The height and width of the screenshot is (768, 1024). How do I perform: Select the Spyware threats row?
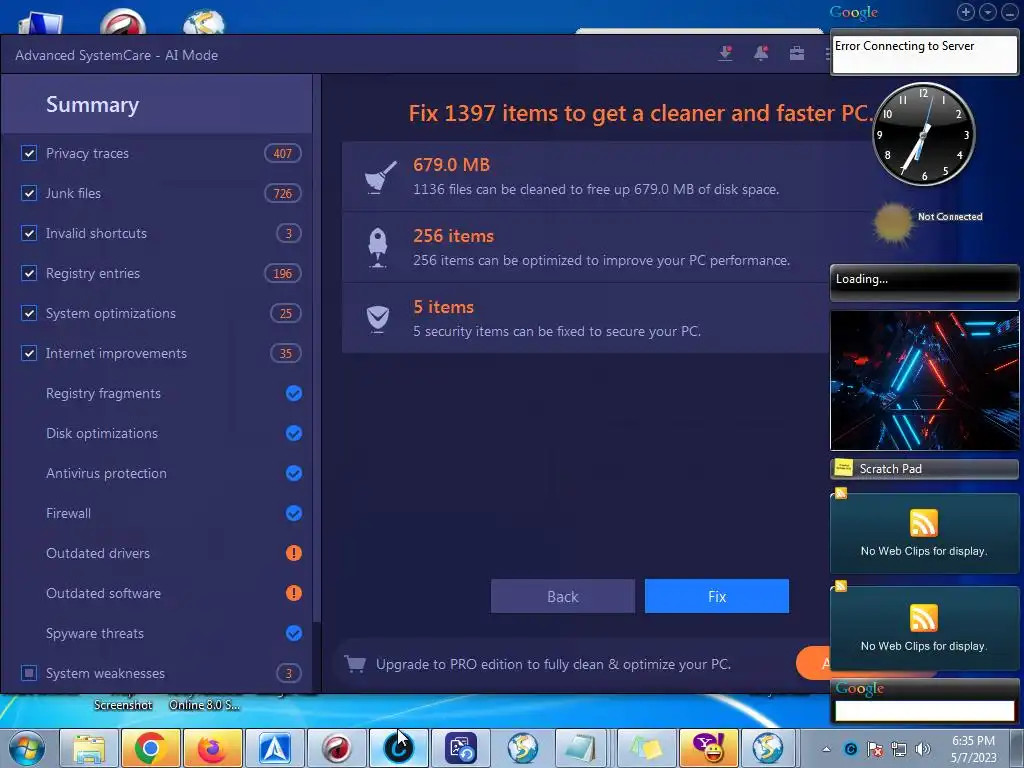point(157,633)
